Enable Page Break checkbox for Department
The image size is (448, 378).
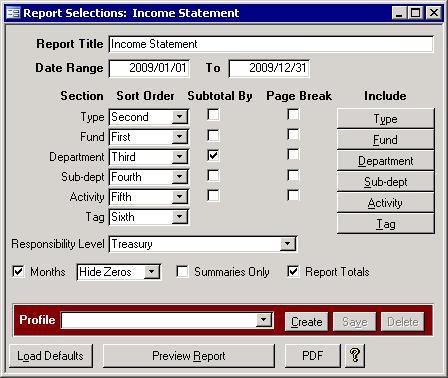click(293, 155)
